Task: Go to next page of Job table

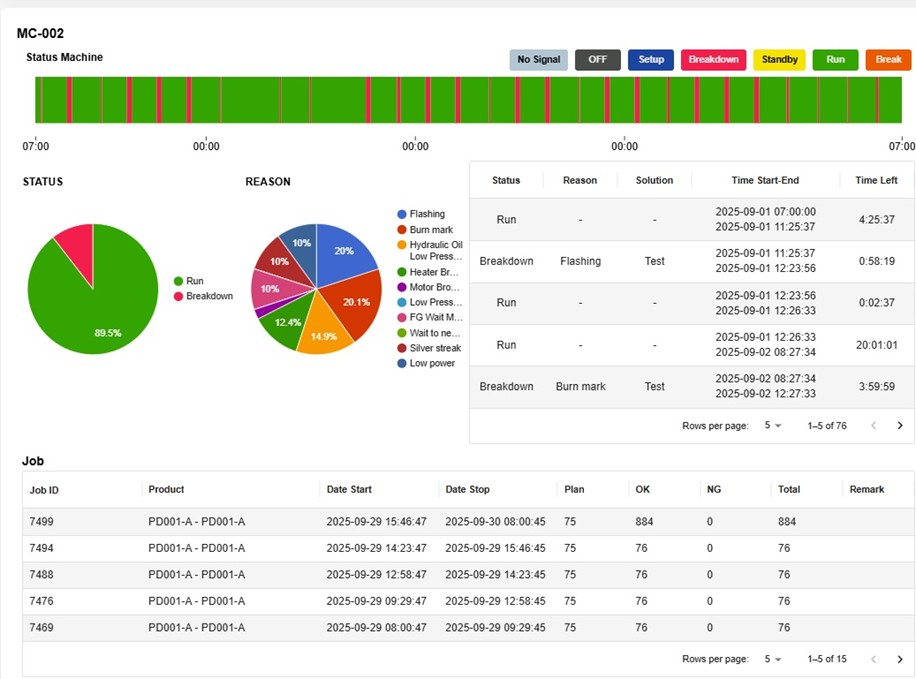Action: click(899, 659)
